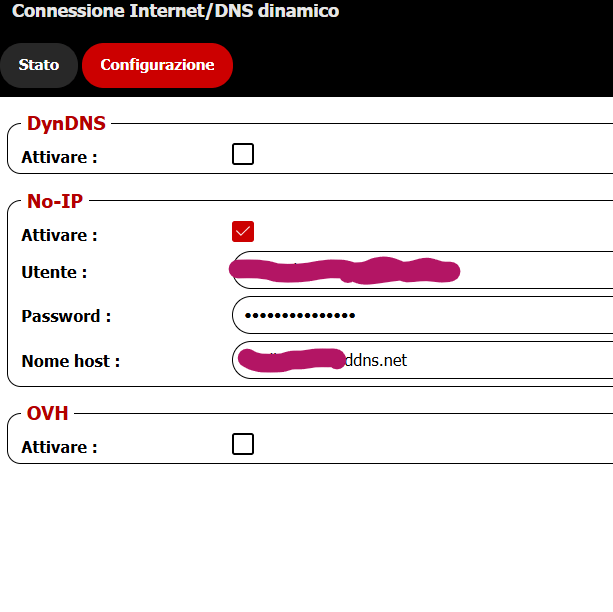The image size is (613, 612).
Task: Click the ddns.net text in hostname
Action: coord(376,360)
